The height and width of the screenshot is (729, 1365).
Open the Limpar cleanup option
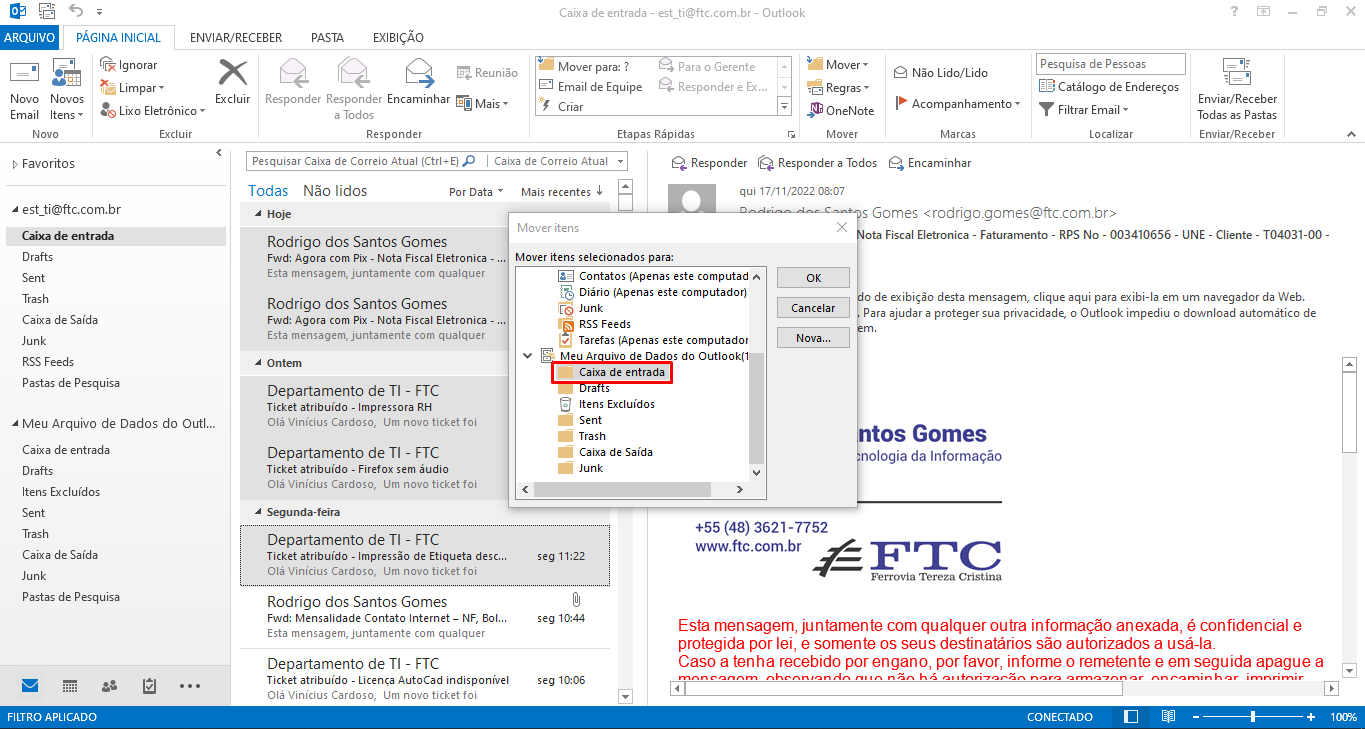pos(133,88)
